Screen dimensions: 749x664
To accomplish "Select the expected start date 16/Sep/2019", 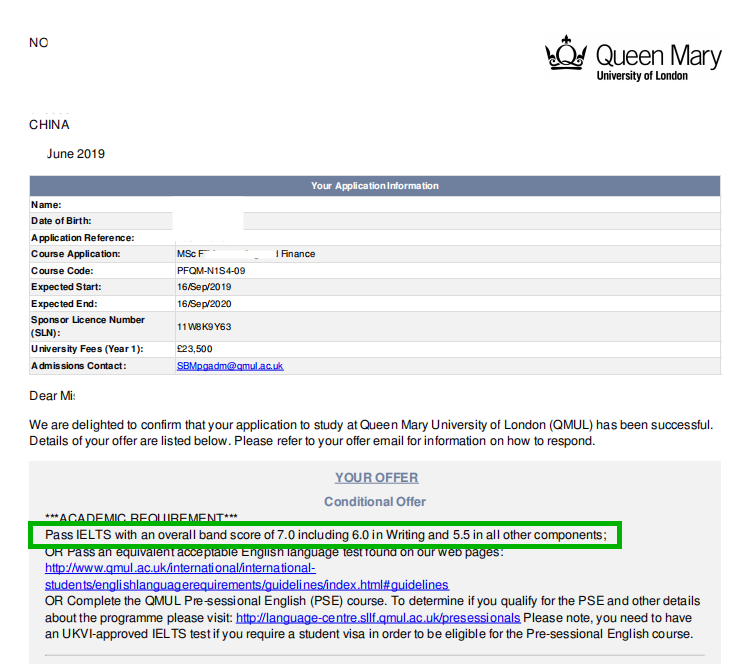I will (x=204, y=287).
